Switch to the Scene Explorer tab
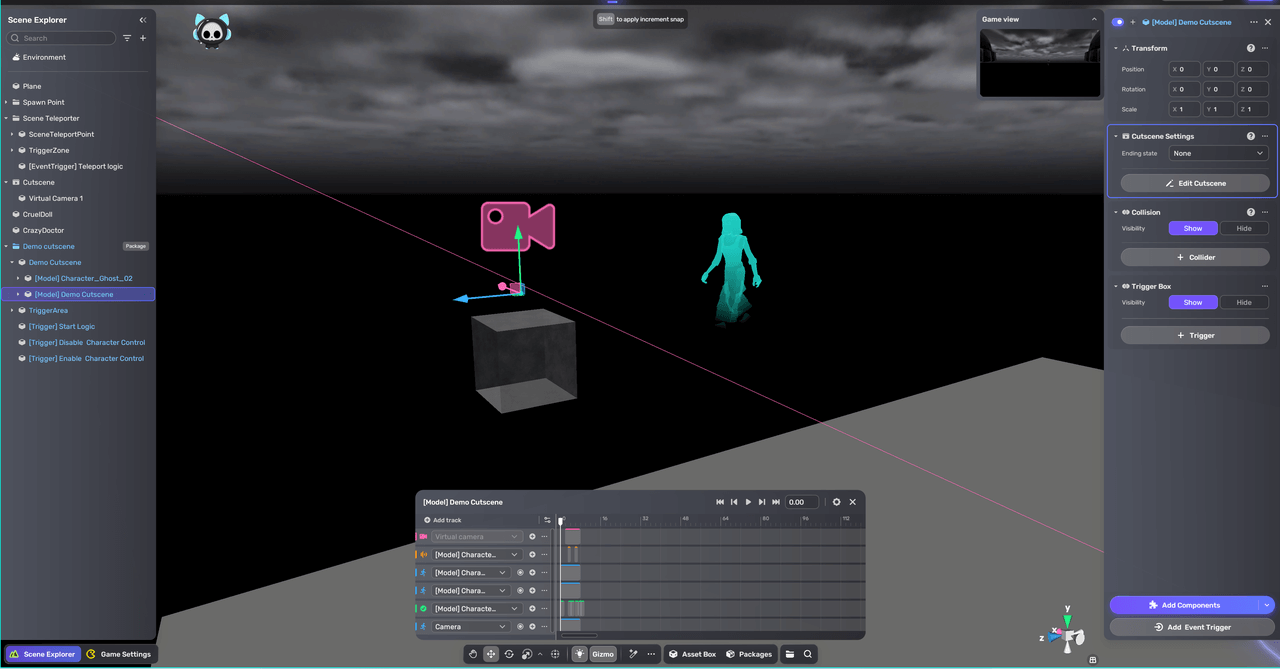This screenshot has width=1280, height=669. coord(42,654)
